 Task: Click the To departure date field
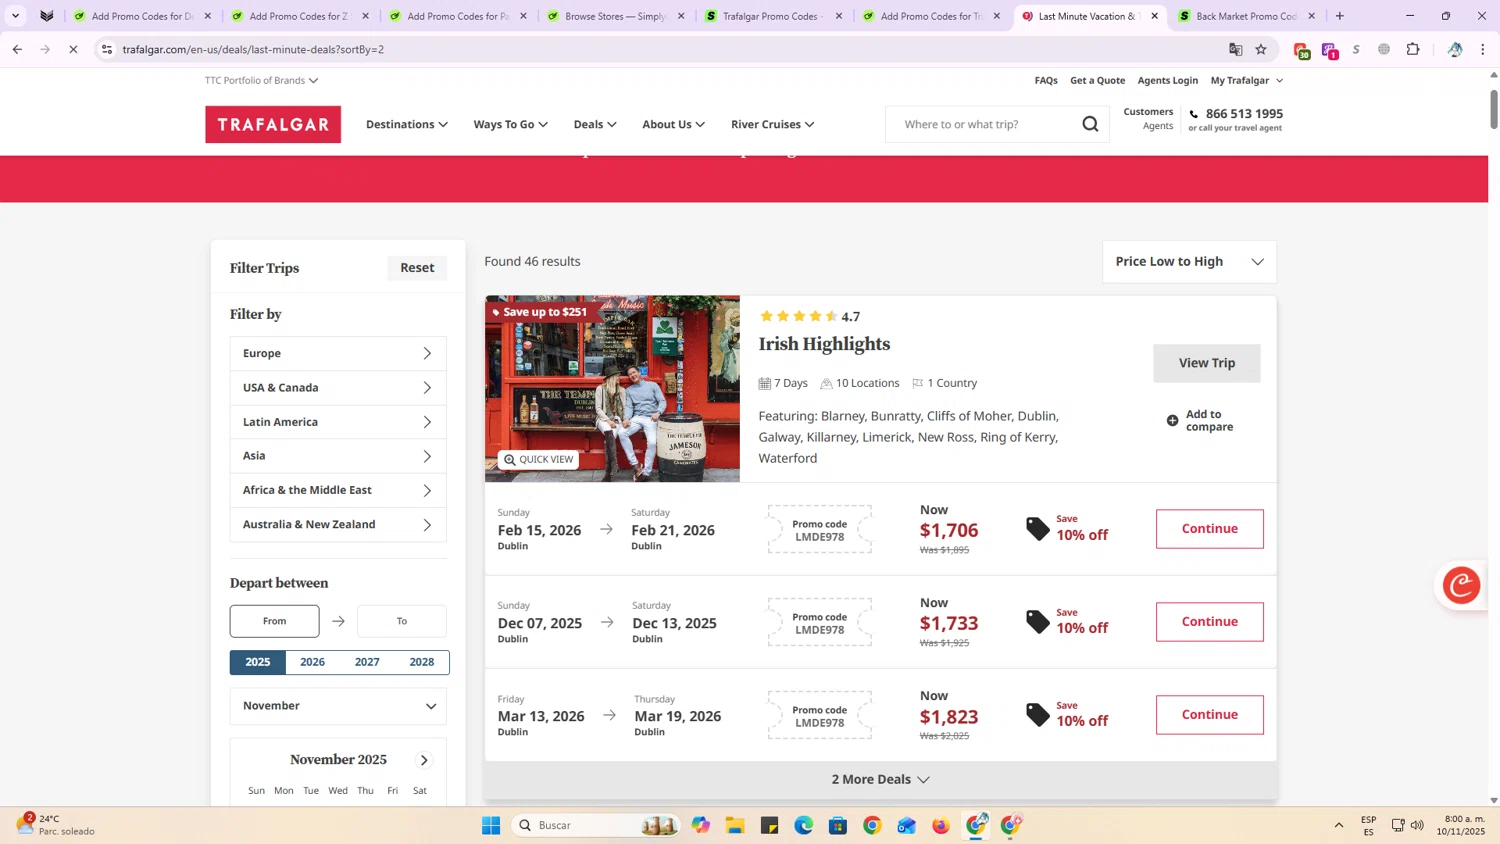tap(402, 621)
